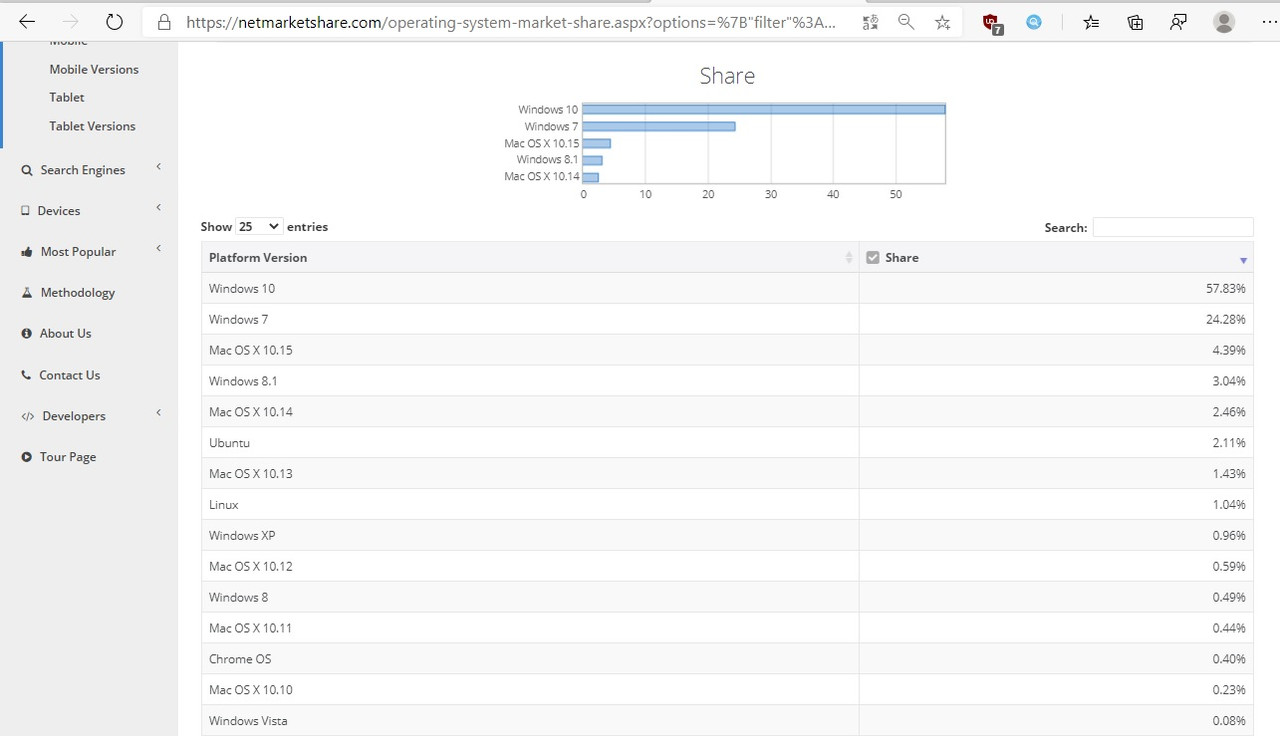Open the Show entries dropdown

[x=259, y=227]
